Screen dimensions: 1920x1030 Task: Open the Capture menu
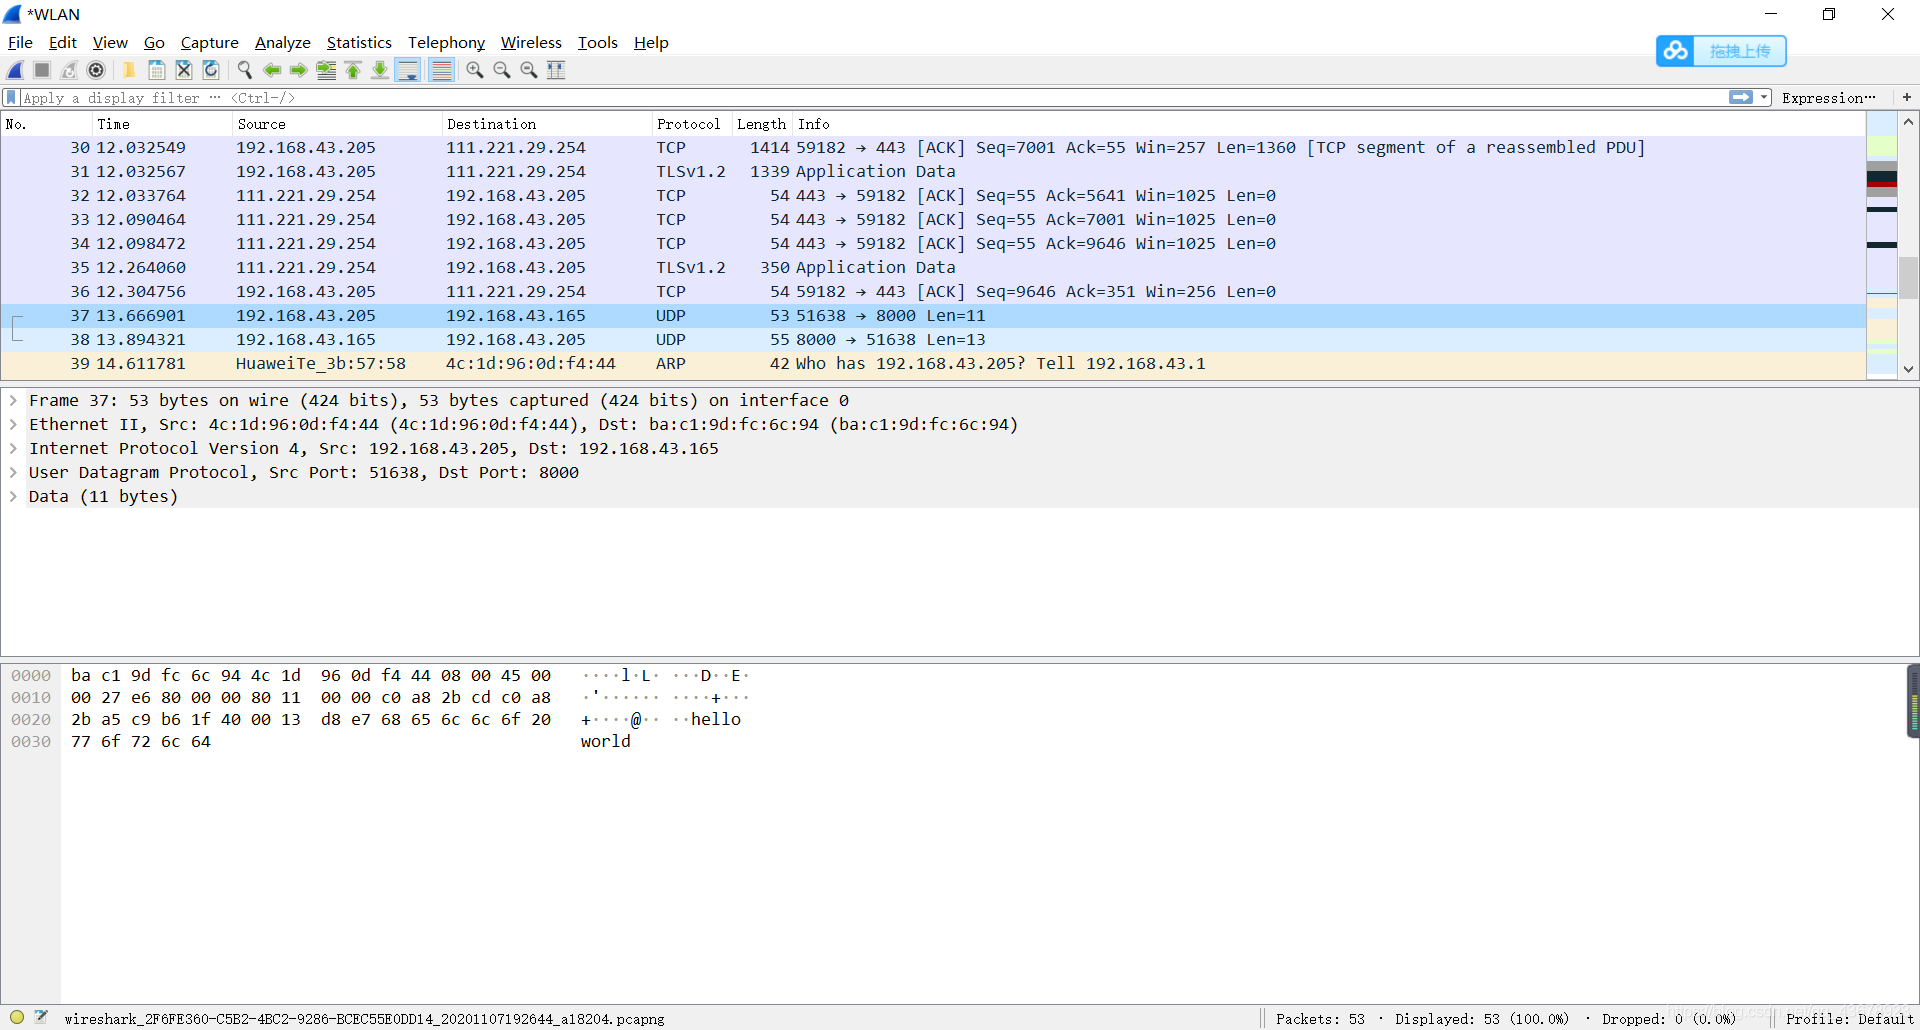tap(209, 42)
